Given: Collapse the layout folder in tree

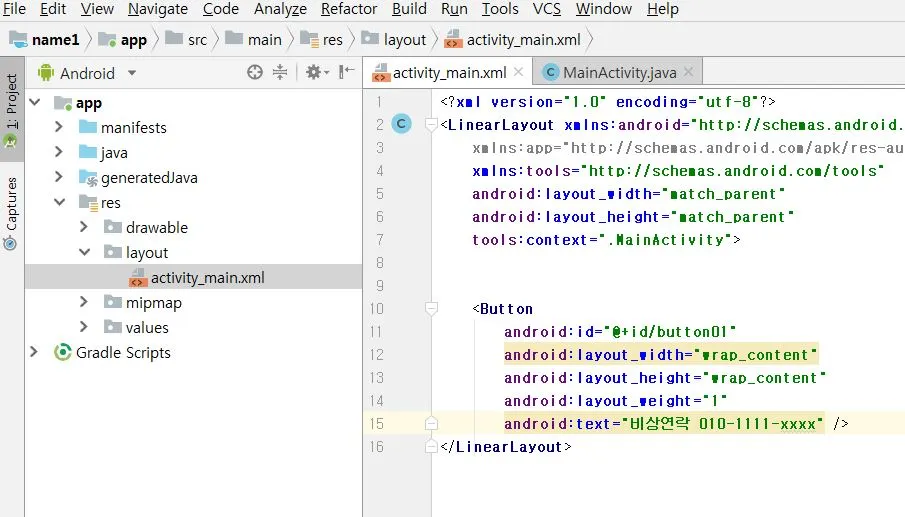Looking at the screenshot, I should point(84,252).
